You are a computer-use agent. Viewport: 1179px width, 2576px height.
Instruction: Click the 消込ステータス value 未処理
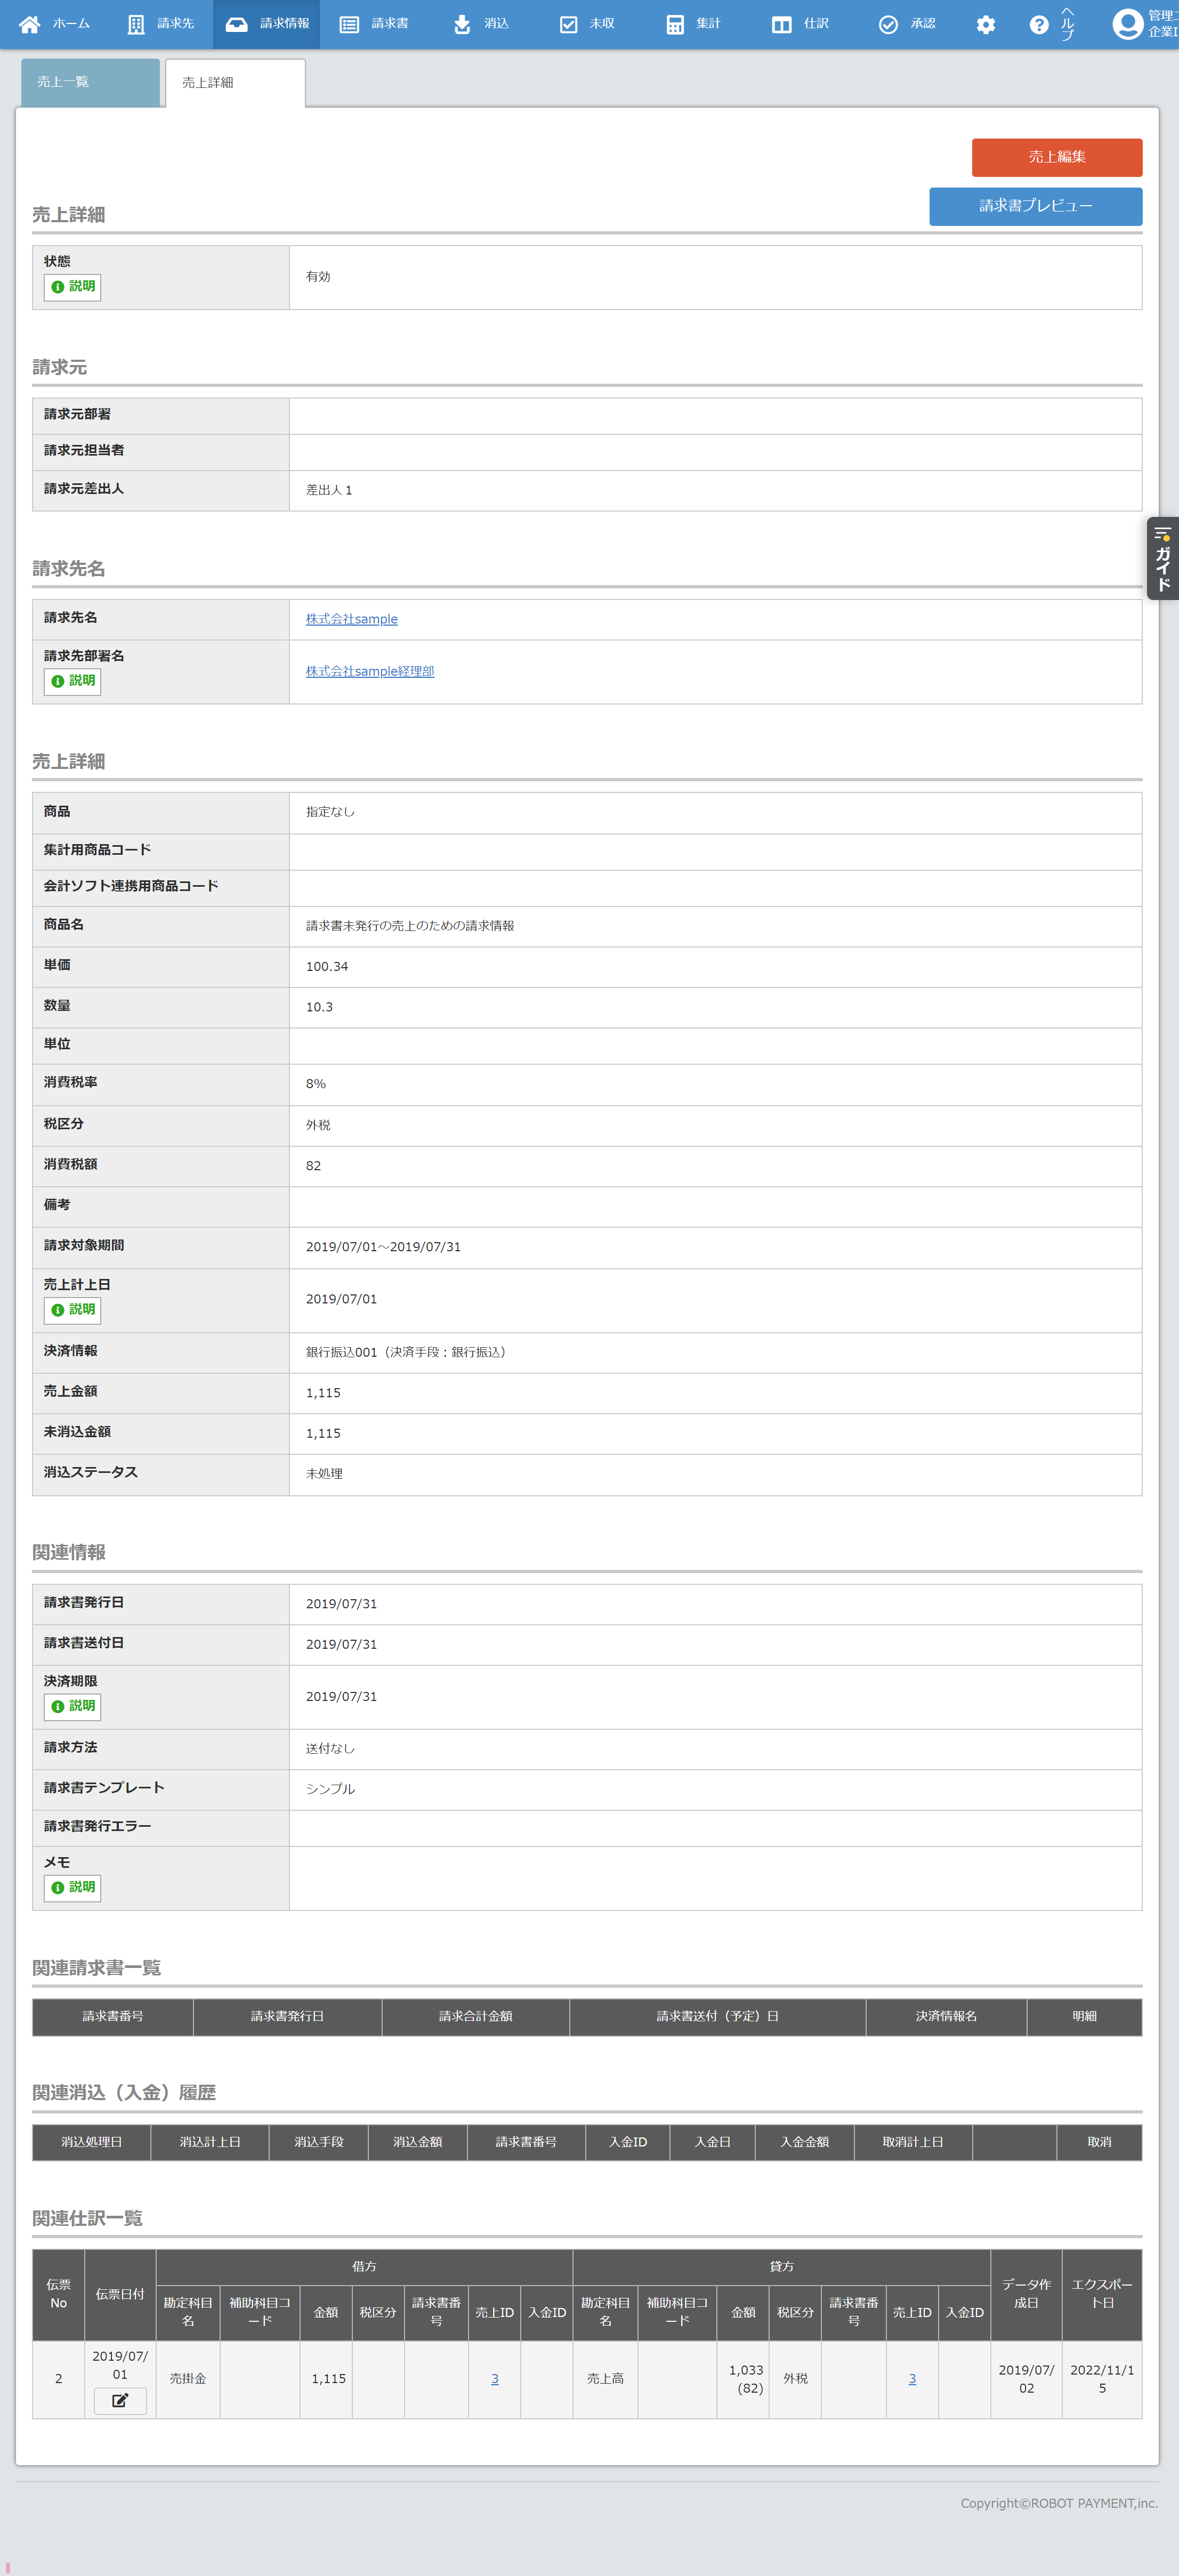coord(324,1475)
